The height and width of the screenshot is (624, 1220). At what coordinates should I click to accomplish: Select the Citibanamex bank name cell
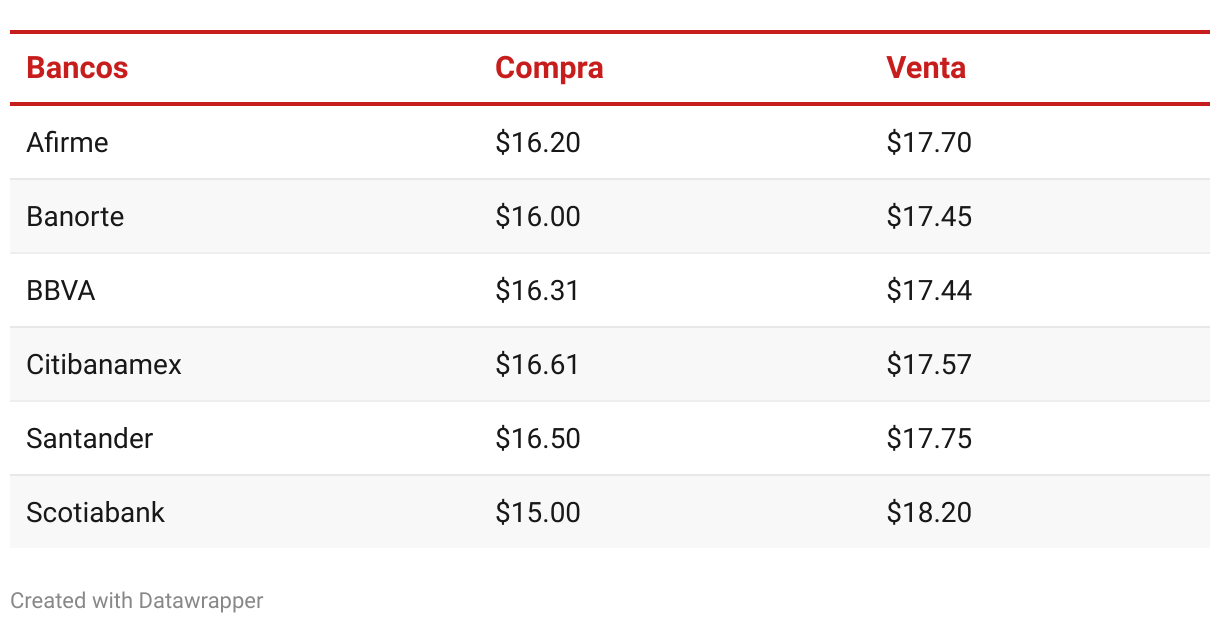(104, 364)
